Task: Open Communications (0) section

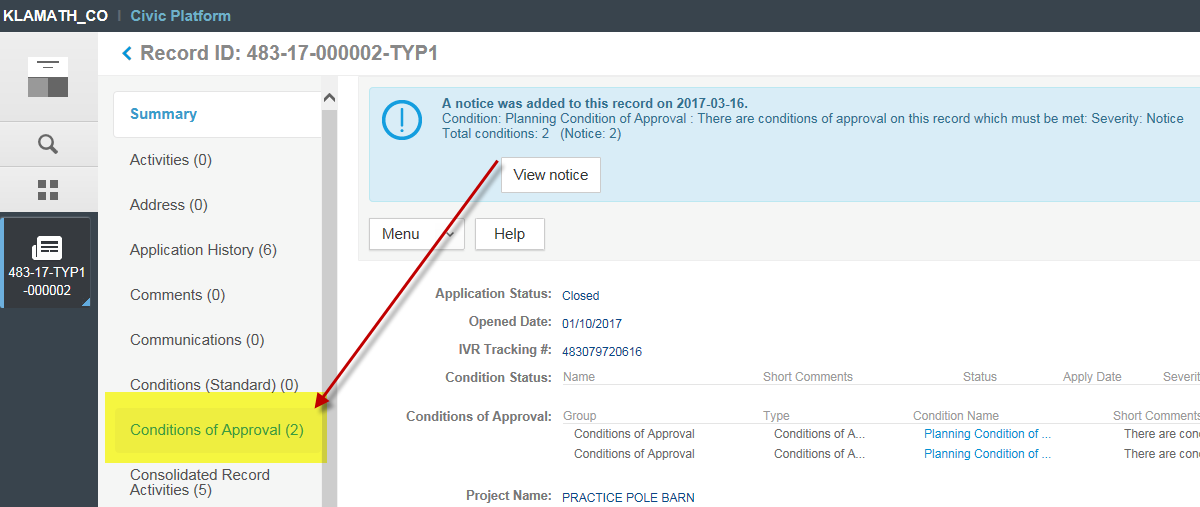Action: (x=197, y=340)
